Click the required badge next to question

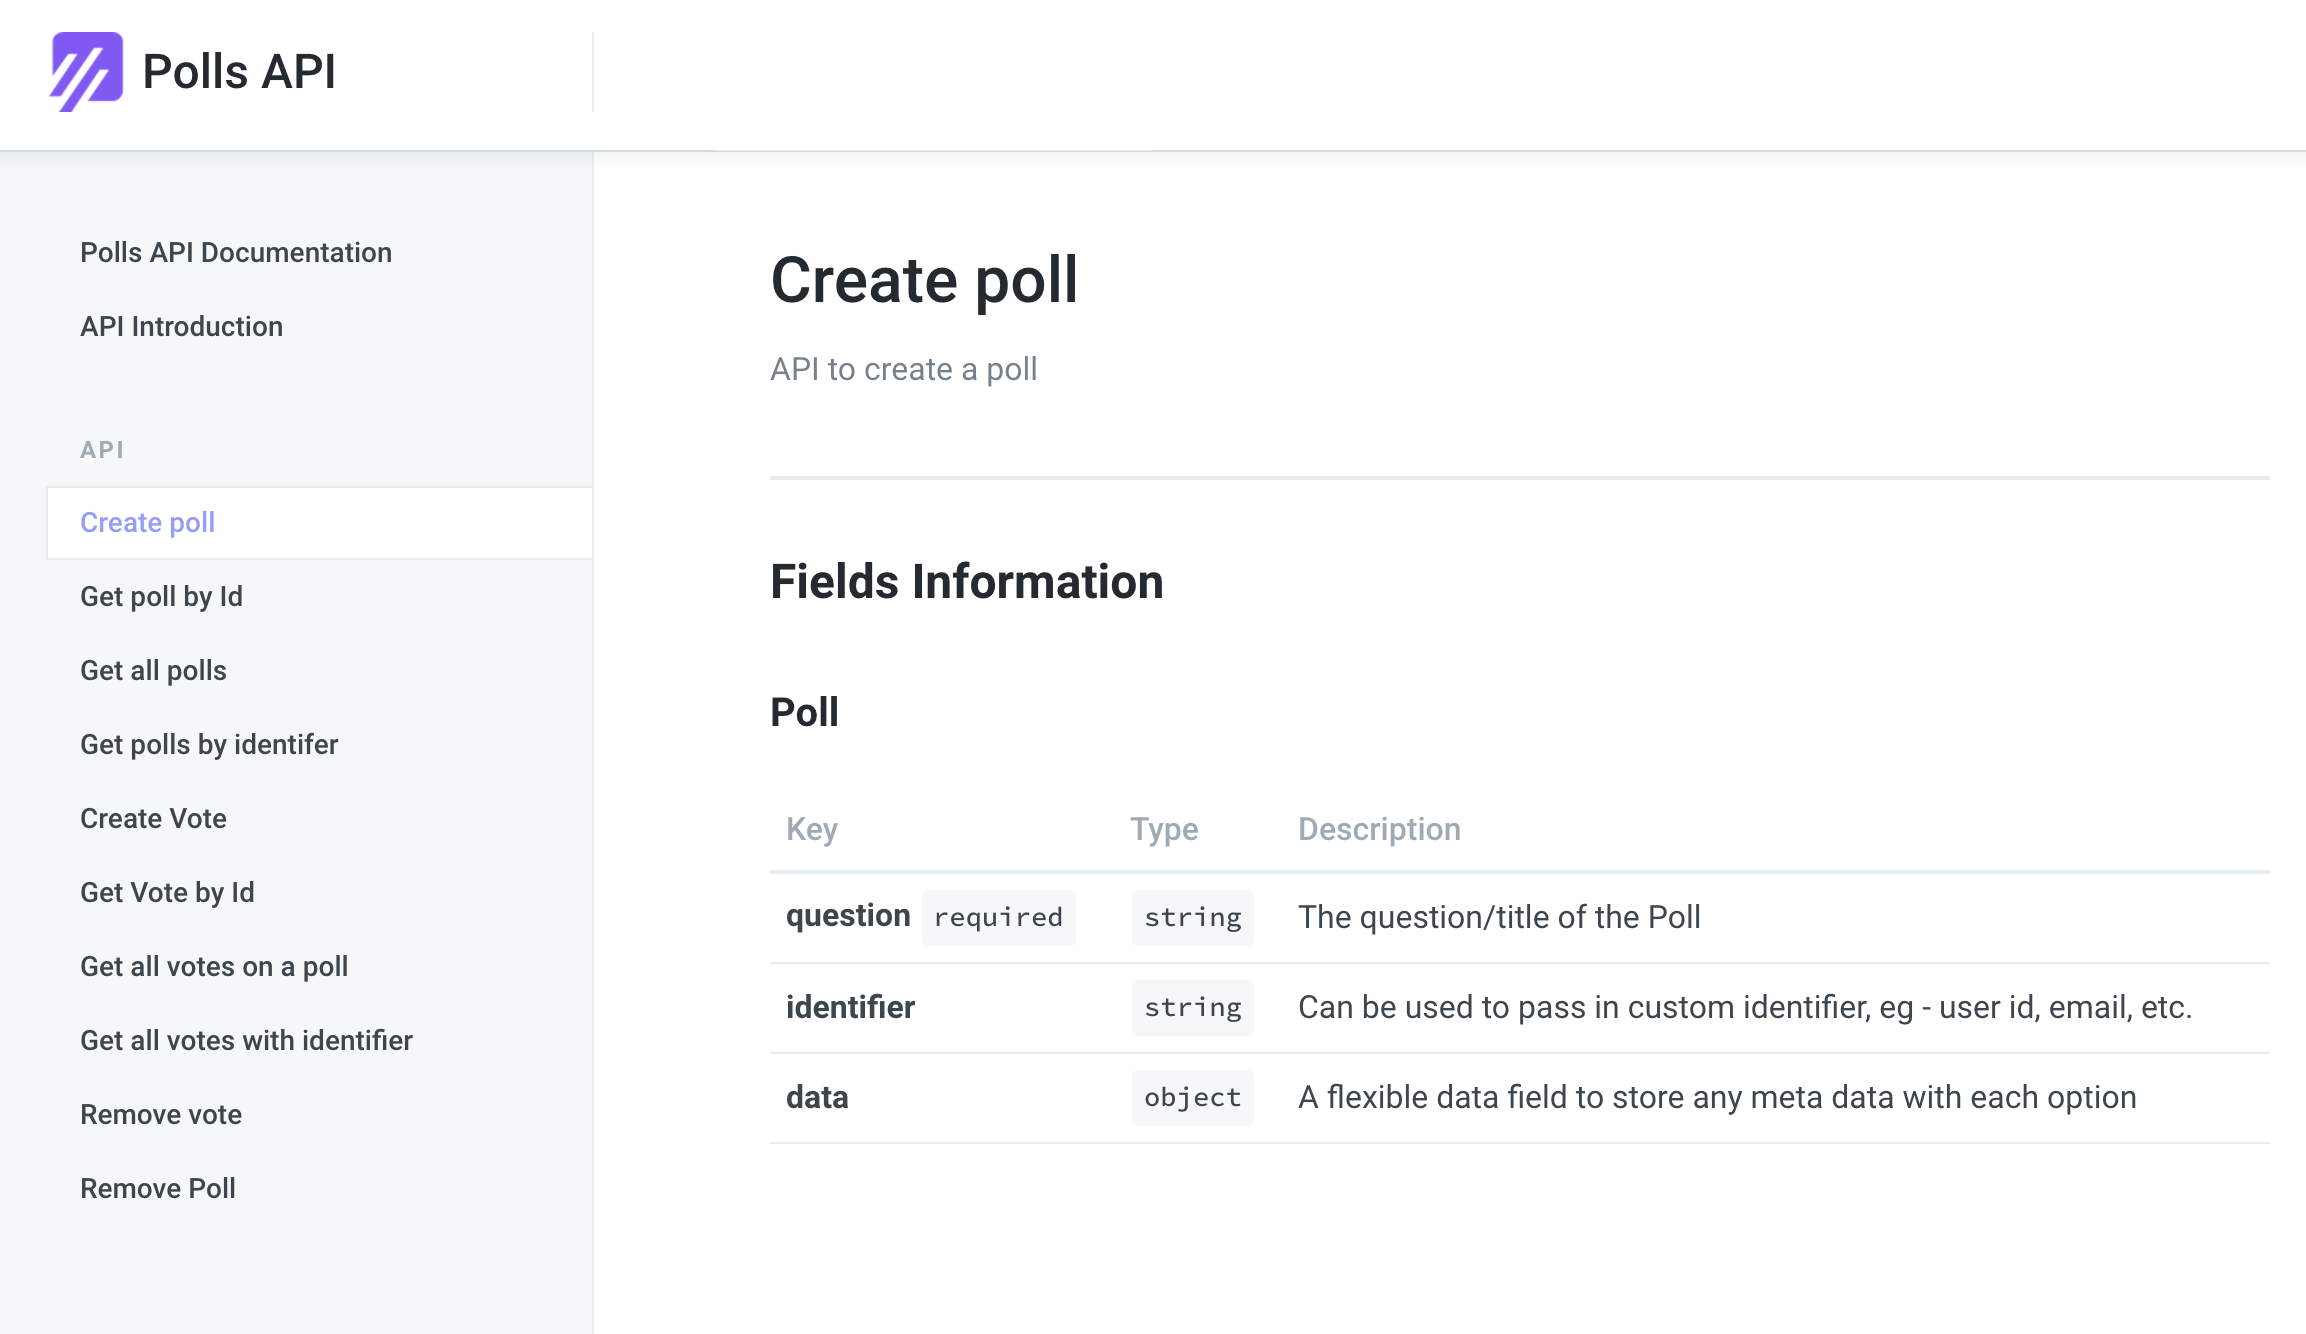pyautogui.click(x=997, y=916)
